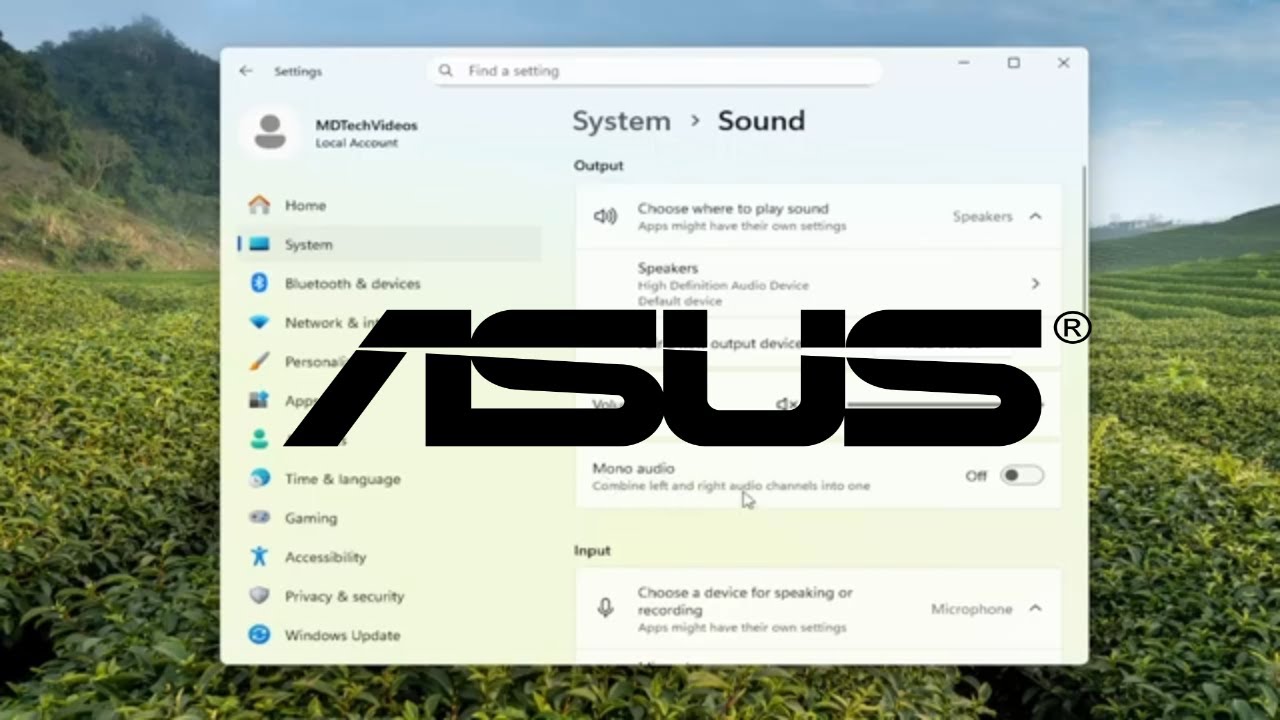Open Windows Update settings
1280x720 pixels.
390,634
